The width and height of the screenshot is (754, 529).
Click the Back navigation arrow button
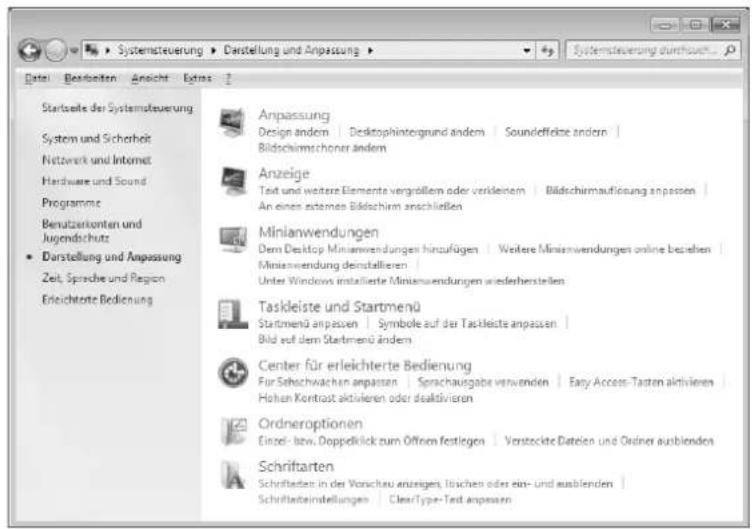click(30, 50)
